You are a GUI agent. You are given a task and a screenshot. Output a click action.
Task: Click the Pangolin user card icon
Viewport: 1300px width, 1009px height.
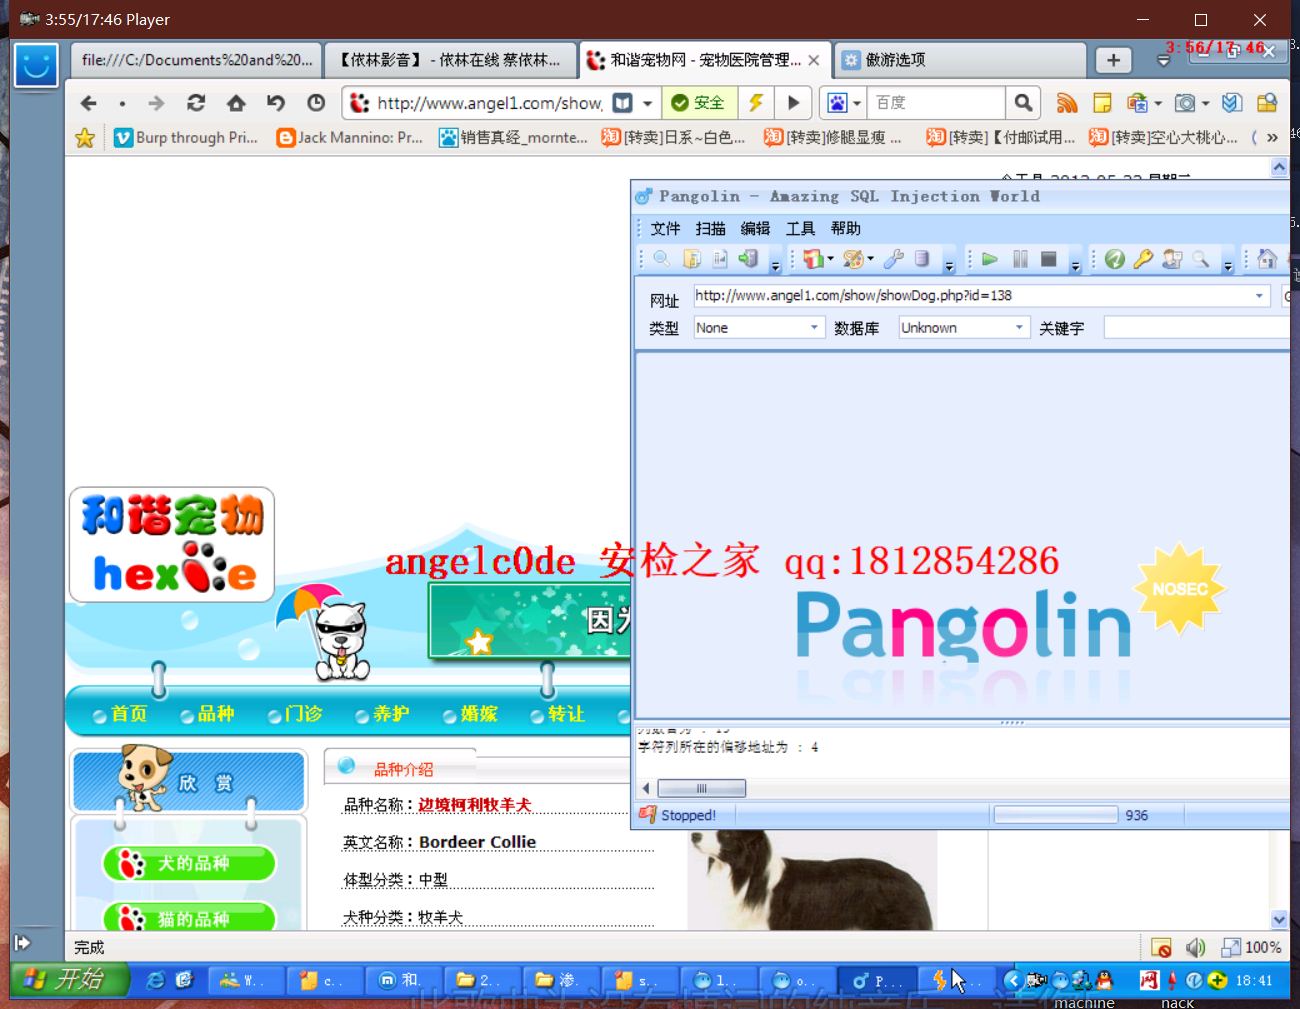click(x=1172, y=259)
